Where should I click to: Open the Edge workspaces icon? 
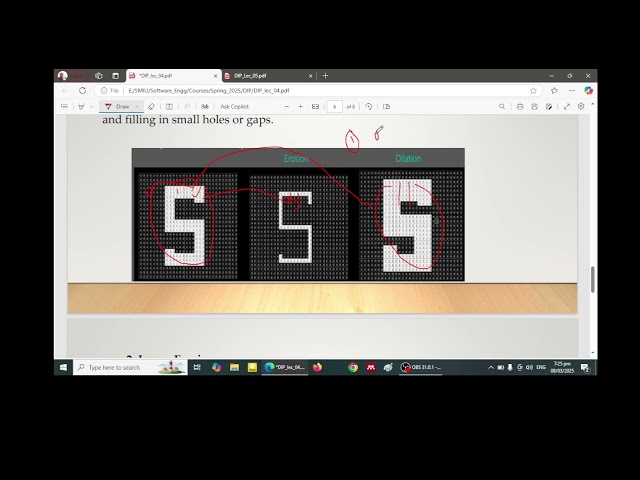click(x=98, y=76)
